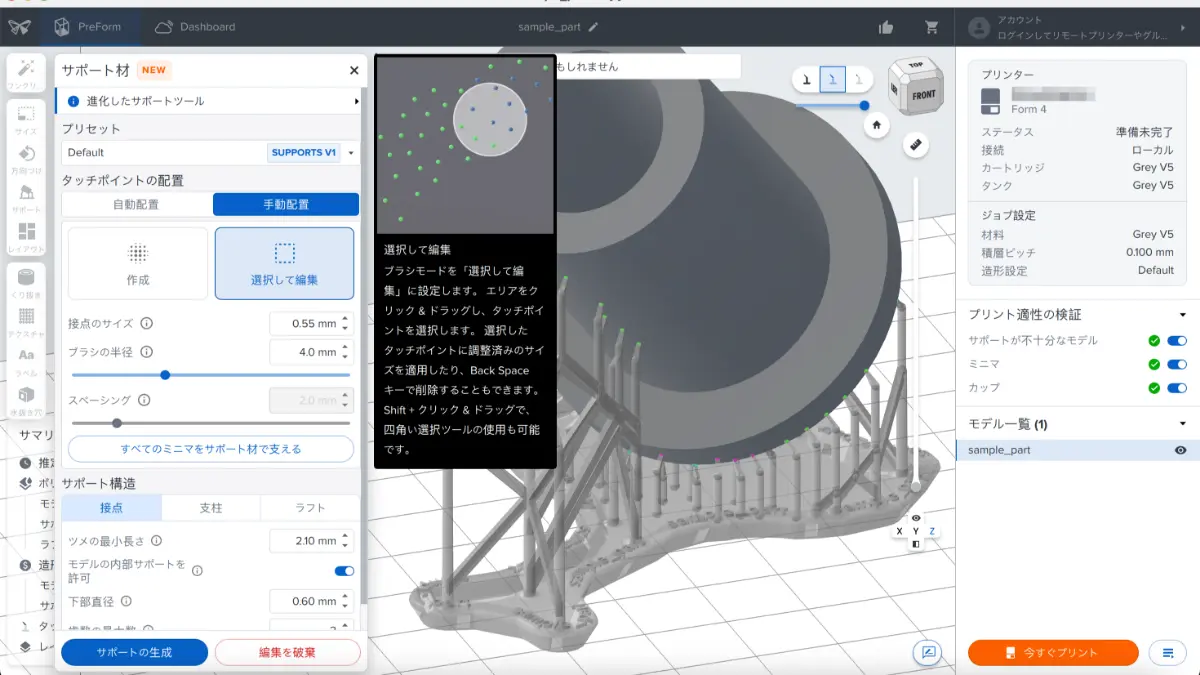
Task: Expand the 進化したサポートツール info row
Action: click(x=210, y=101)
